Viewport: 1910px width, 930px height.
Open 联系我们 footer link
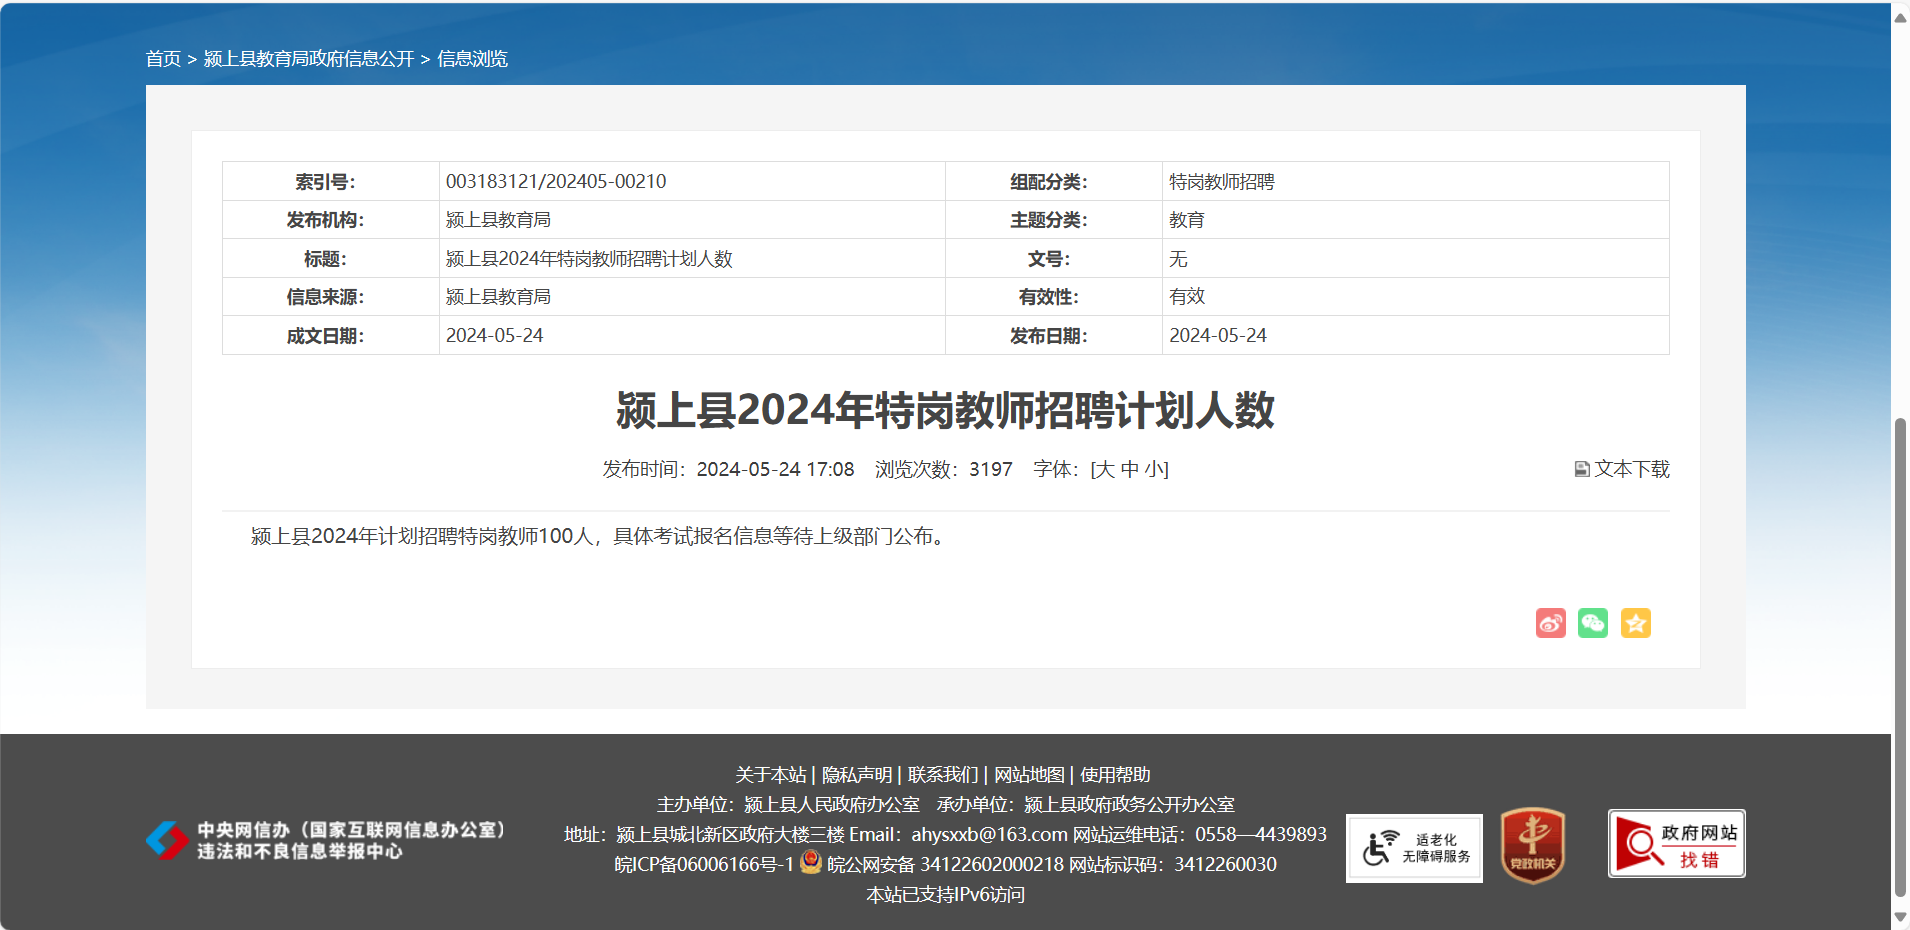(x=942, y=775)
